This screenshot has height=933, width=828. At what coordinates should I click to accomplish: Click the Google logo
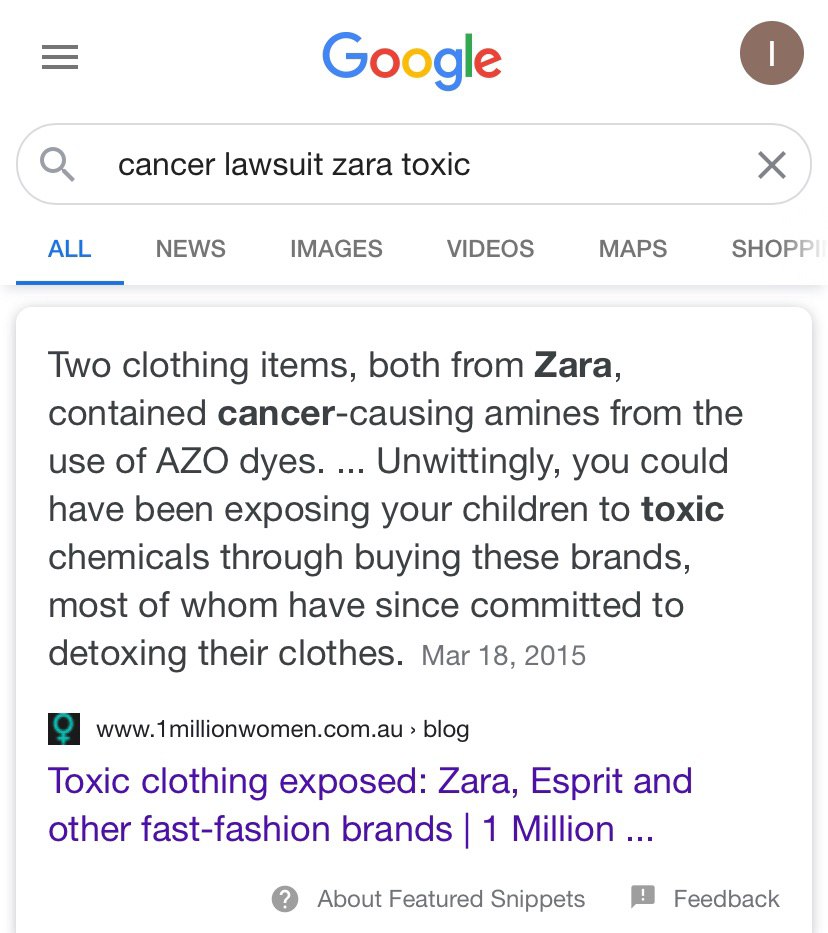pos(412,60)
